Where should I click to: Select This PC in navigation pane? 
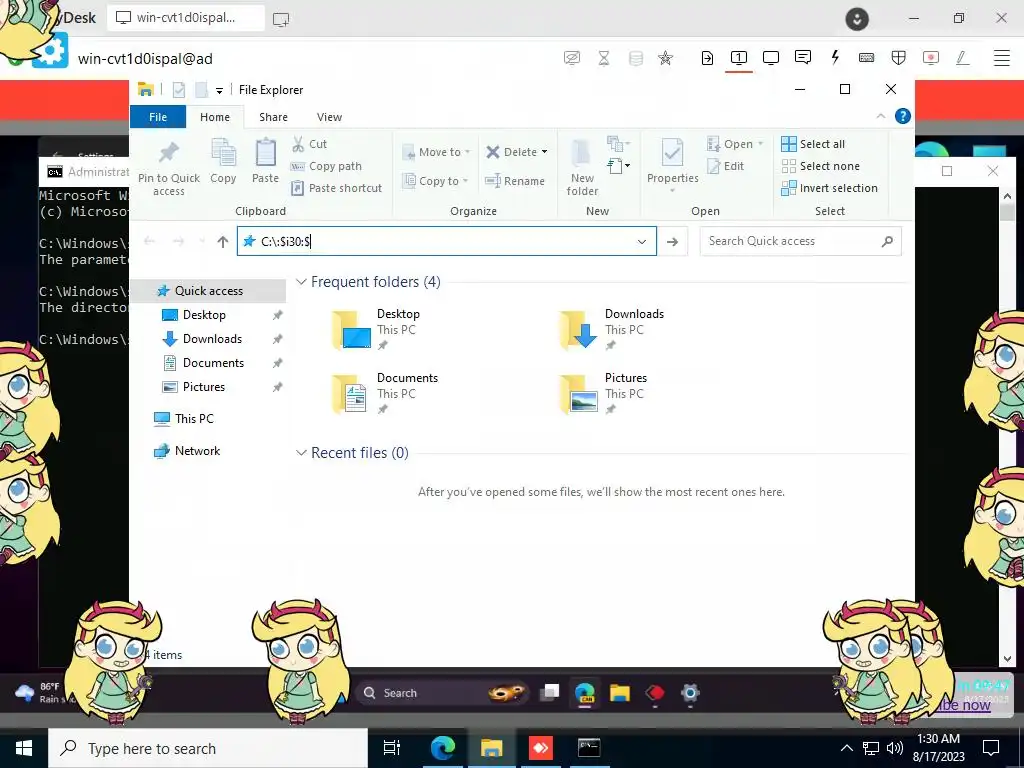194,419
